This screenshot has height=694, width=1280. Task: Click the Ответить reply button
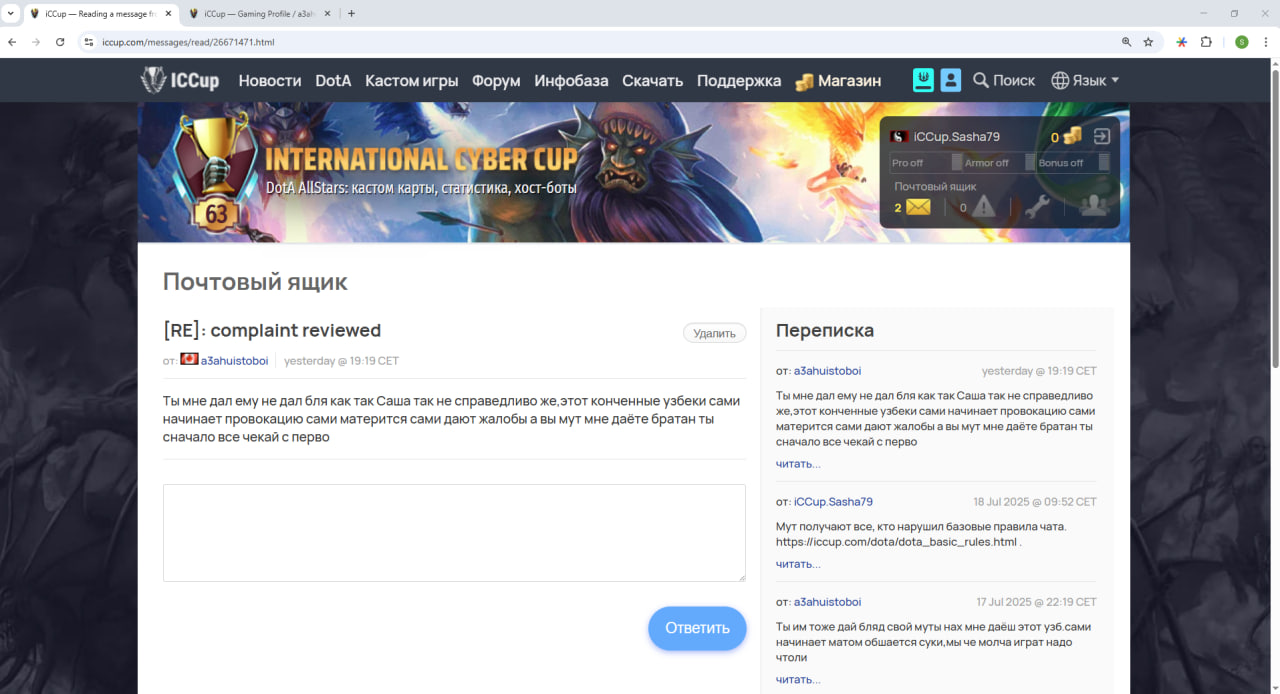(x=697, y=628)
